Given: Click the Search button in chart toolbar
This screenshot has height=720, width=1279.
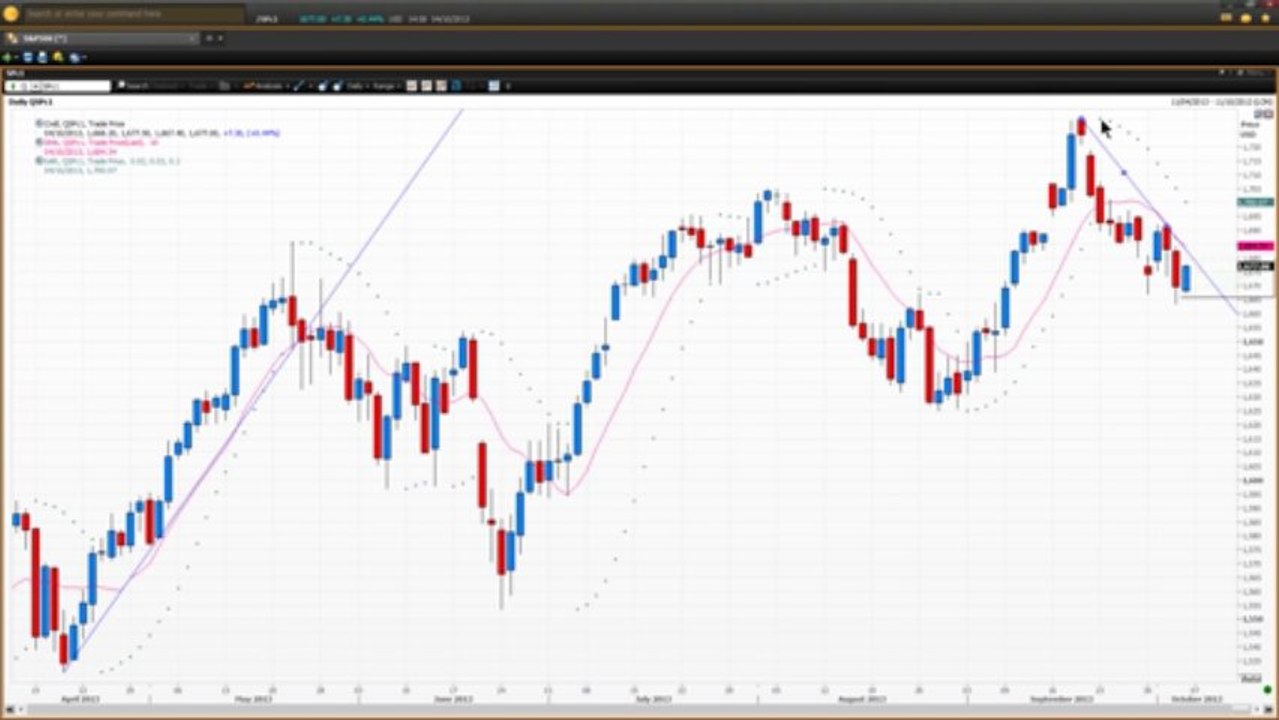Looking at the screenshot, I should pos(132,86).
